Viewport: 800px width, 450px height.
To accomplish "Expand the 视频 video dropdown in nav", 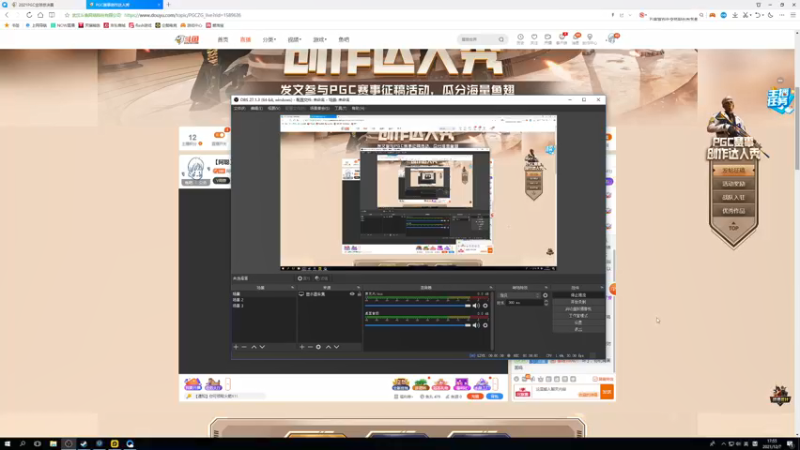I will [294, 39].
